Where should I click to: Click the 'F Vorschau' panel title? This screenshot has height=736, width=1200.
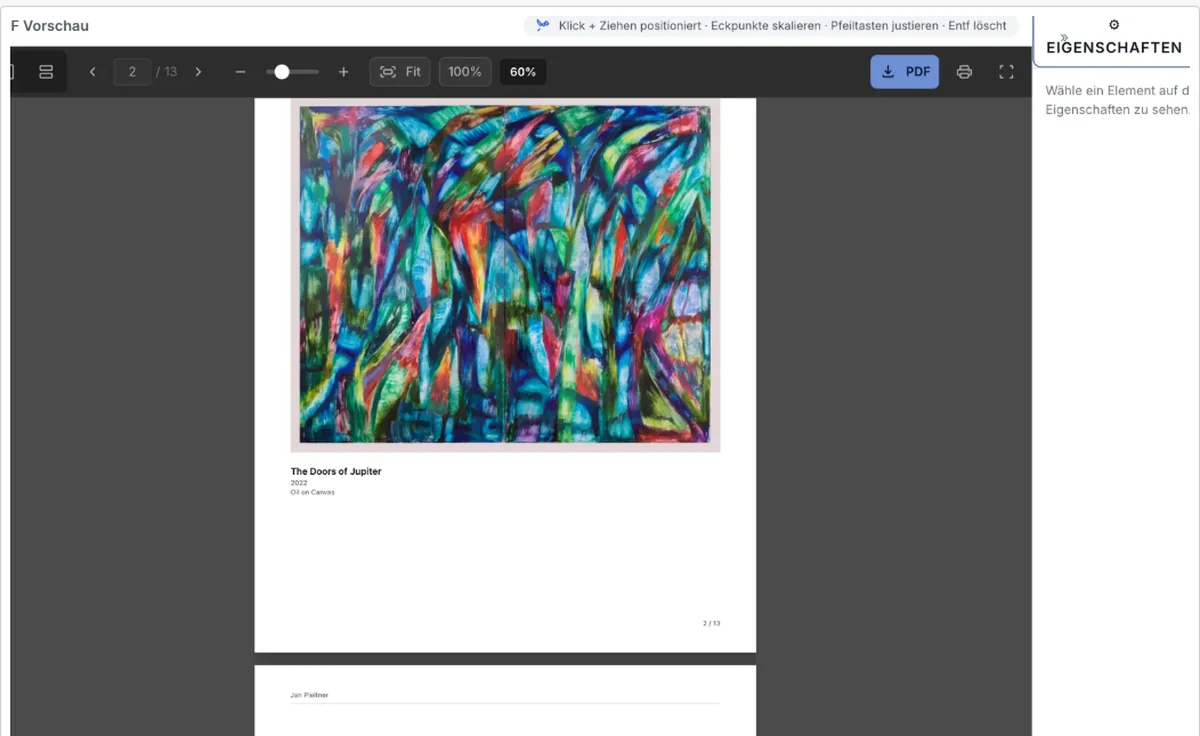coord(50,26)
